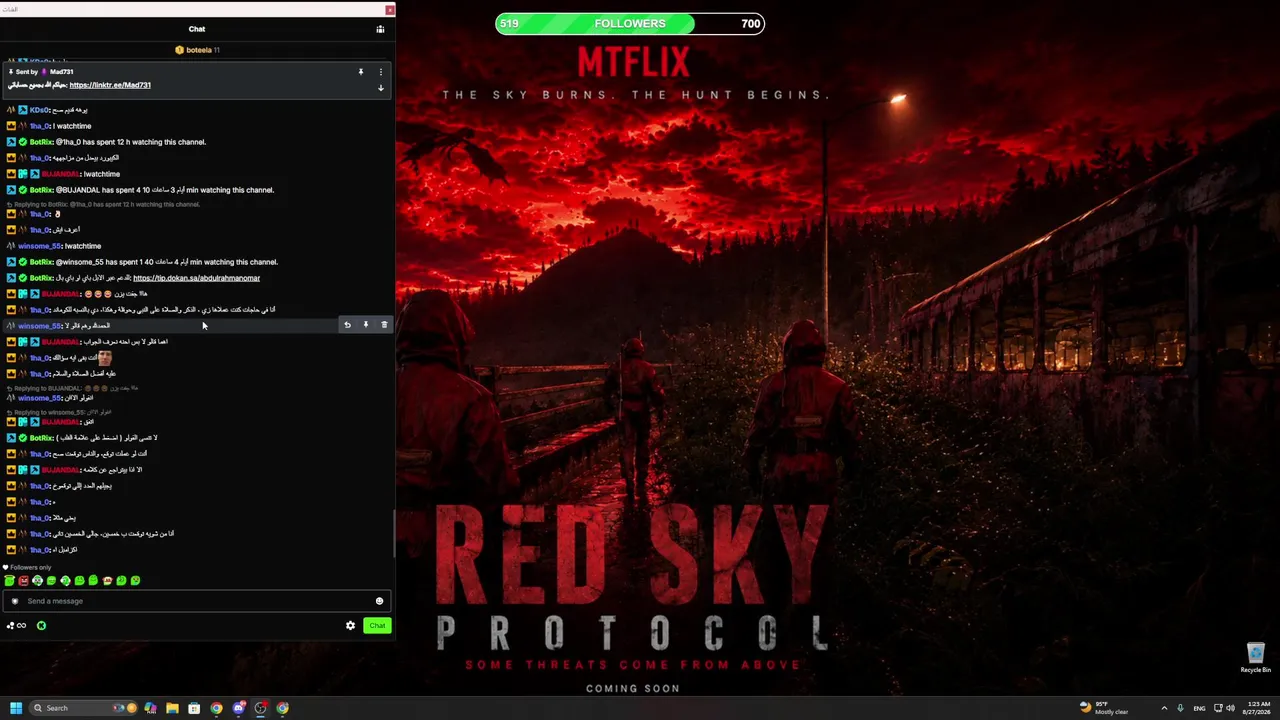Open the Recycle Bin desktop icon
Image resolution: width=1280 pixels, height=720 pixels.
click(x=1256, y=657)
